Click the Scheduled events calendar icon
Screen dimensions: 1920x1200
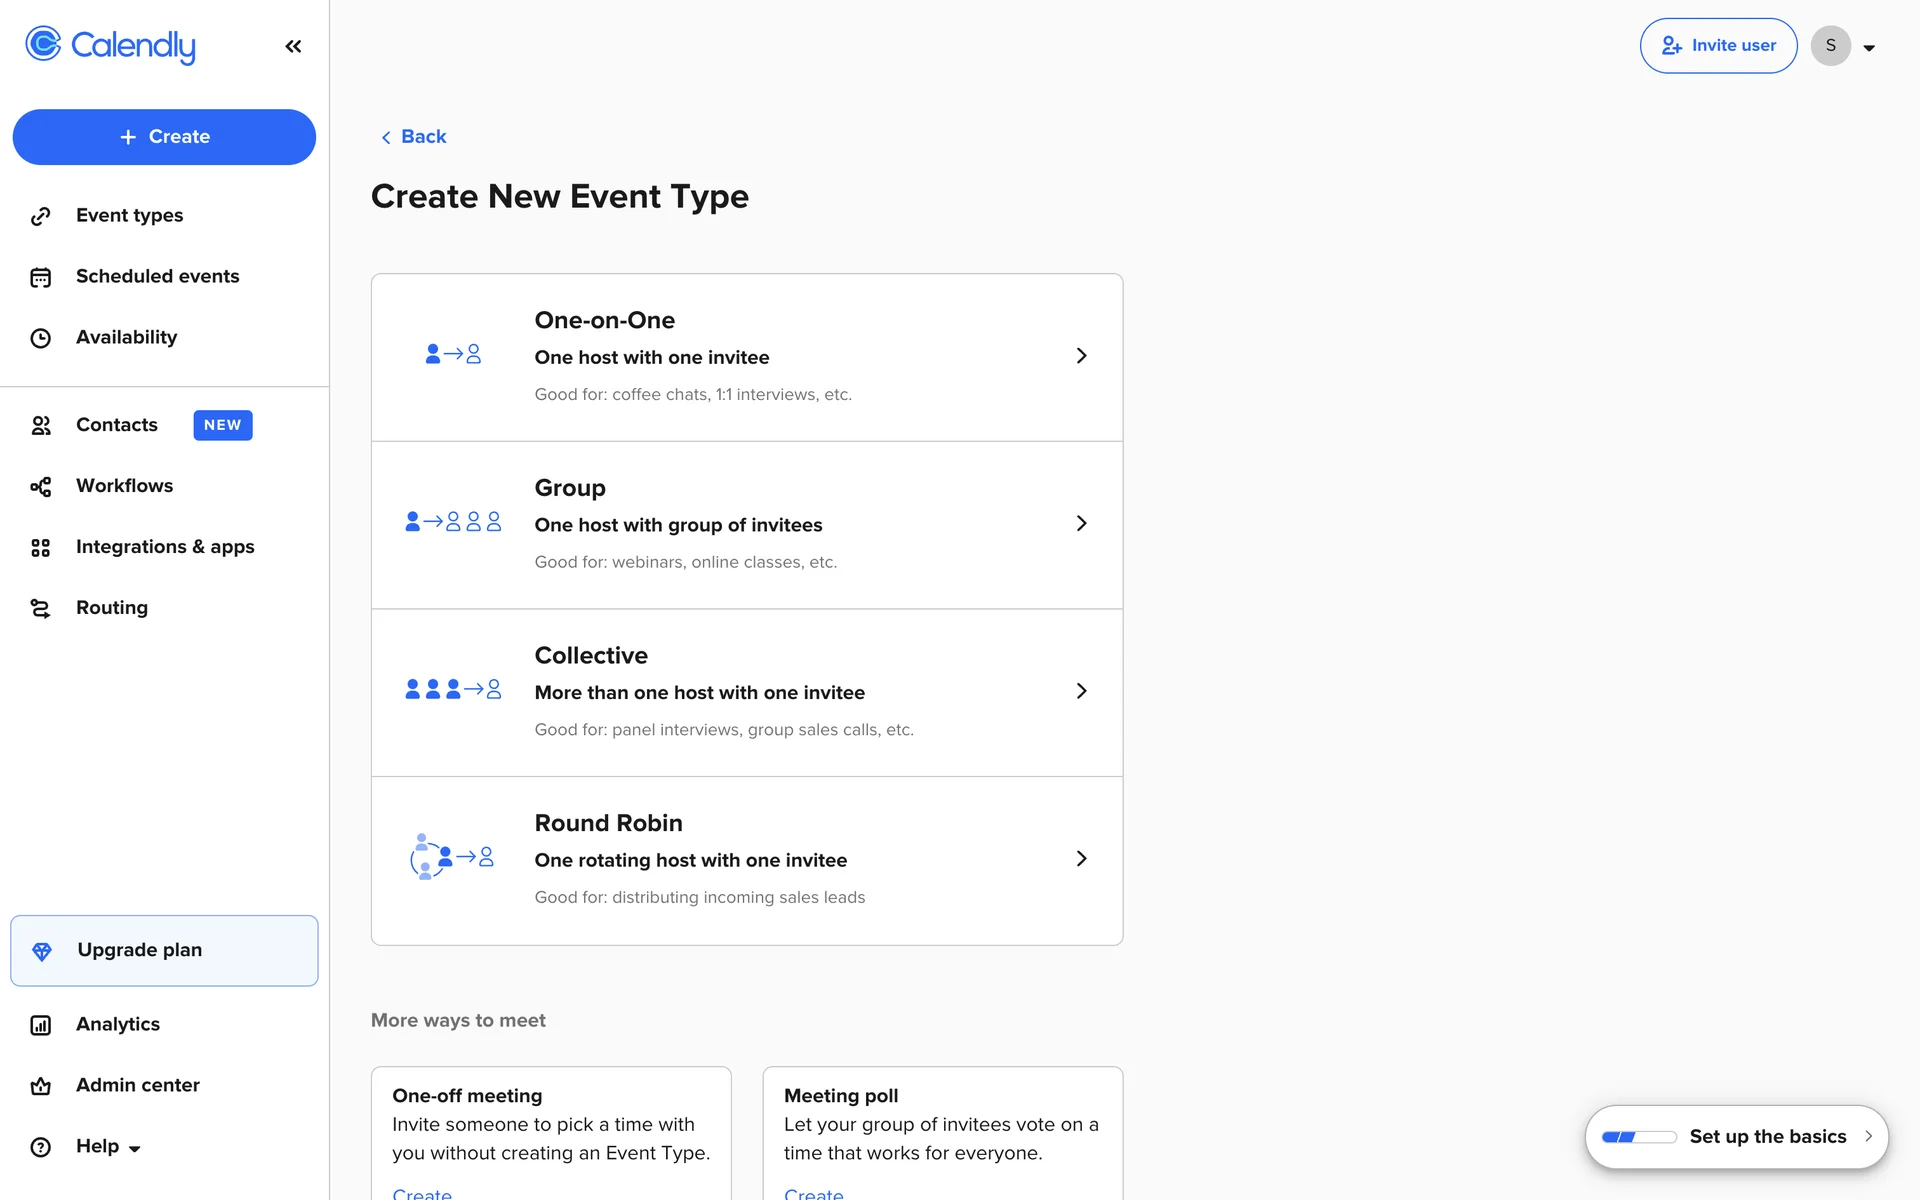pyautogui.click(x=40, y=277)
